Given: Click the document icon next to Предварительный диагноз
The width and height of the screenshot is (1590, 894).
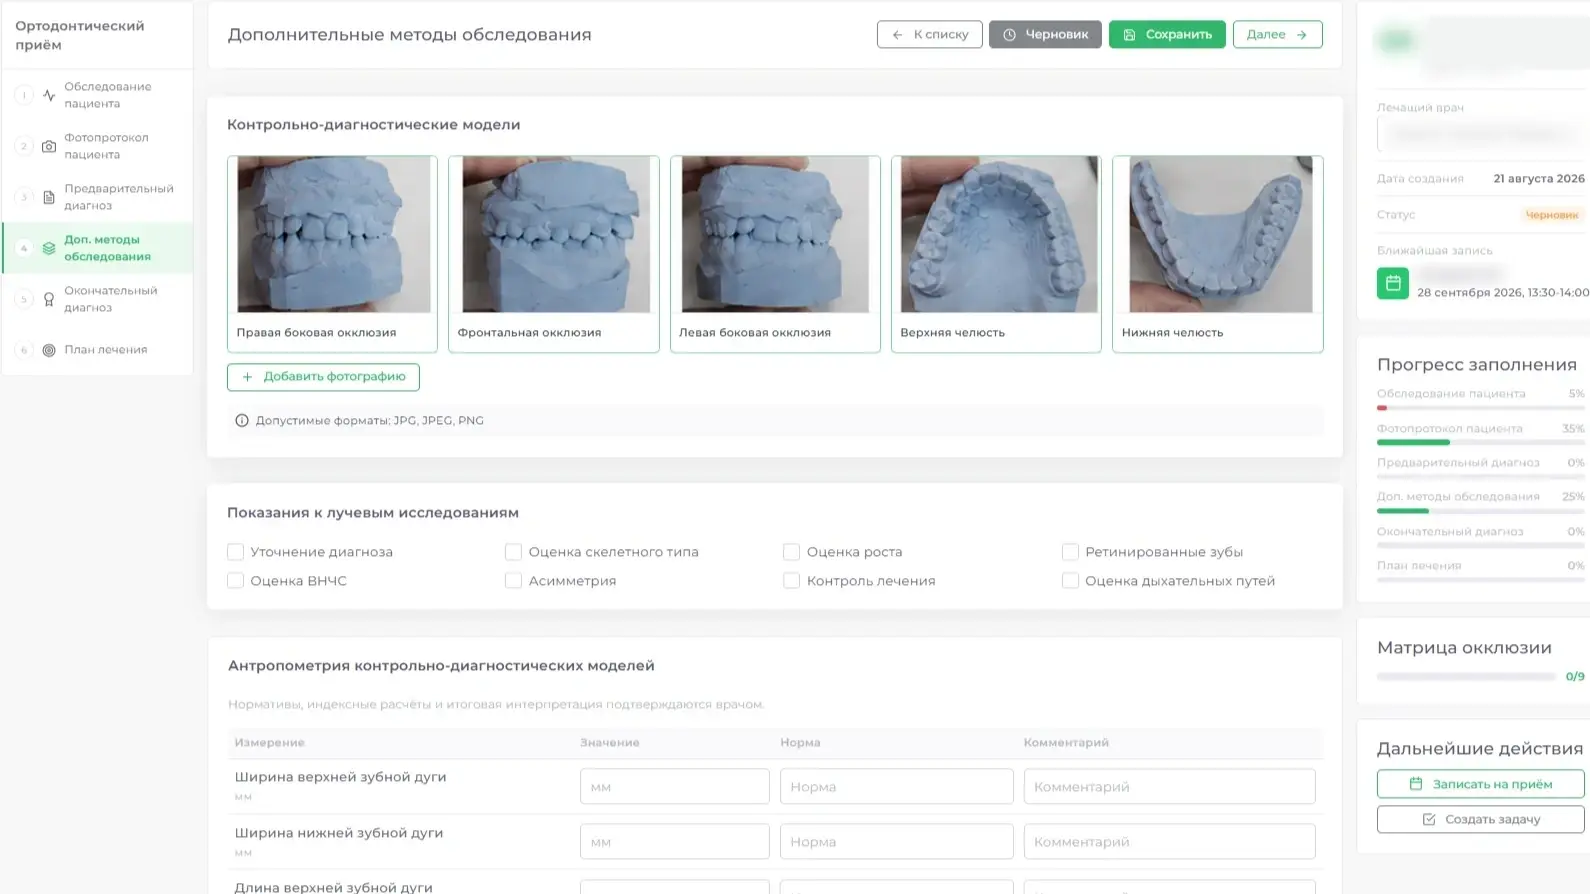Looking at the screenshot, I should [x=49, y=197].
